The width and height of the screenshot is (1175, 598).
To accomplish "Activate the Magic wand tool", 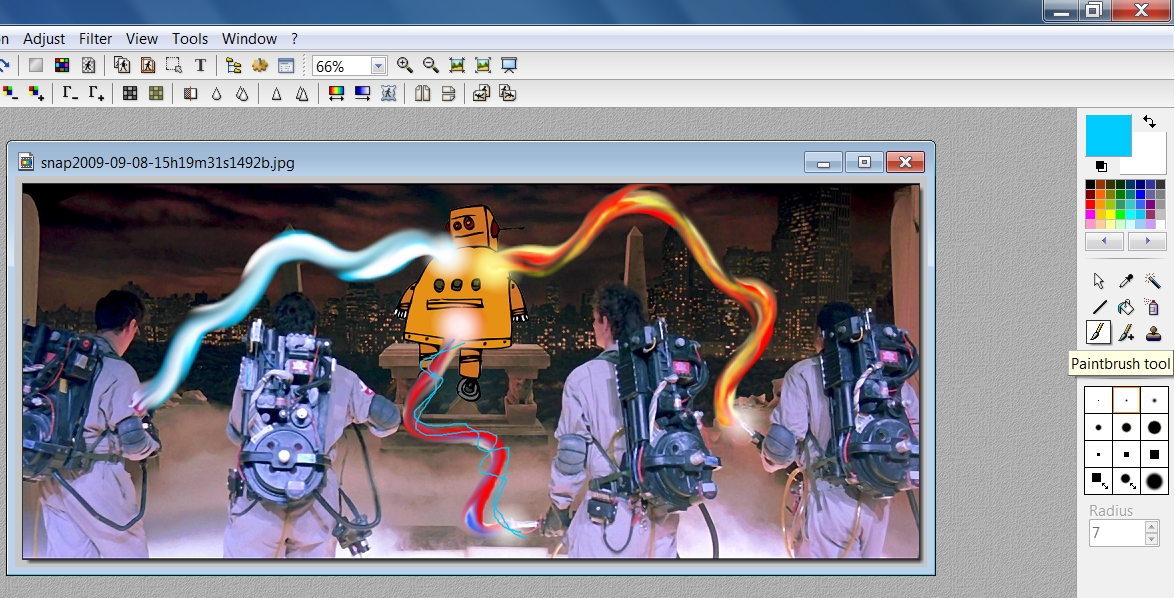I will (1153, 280).
